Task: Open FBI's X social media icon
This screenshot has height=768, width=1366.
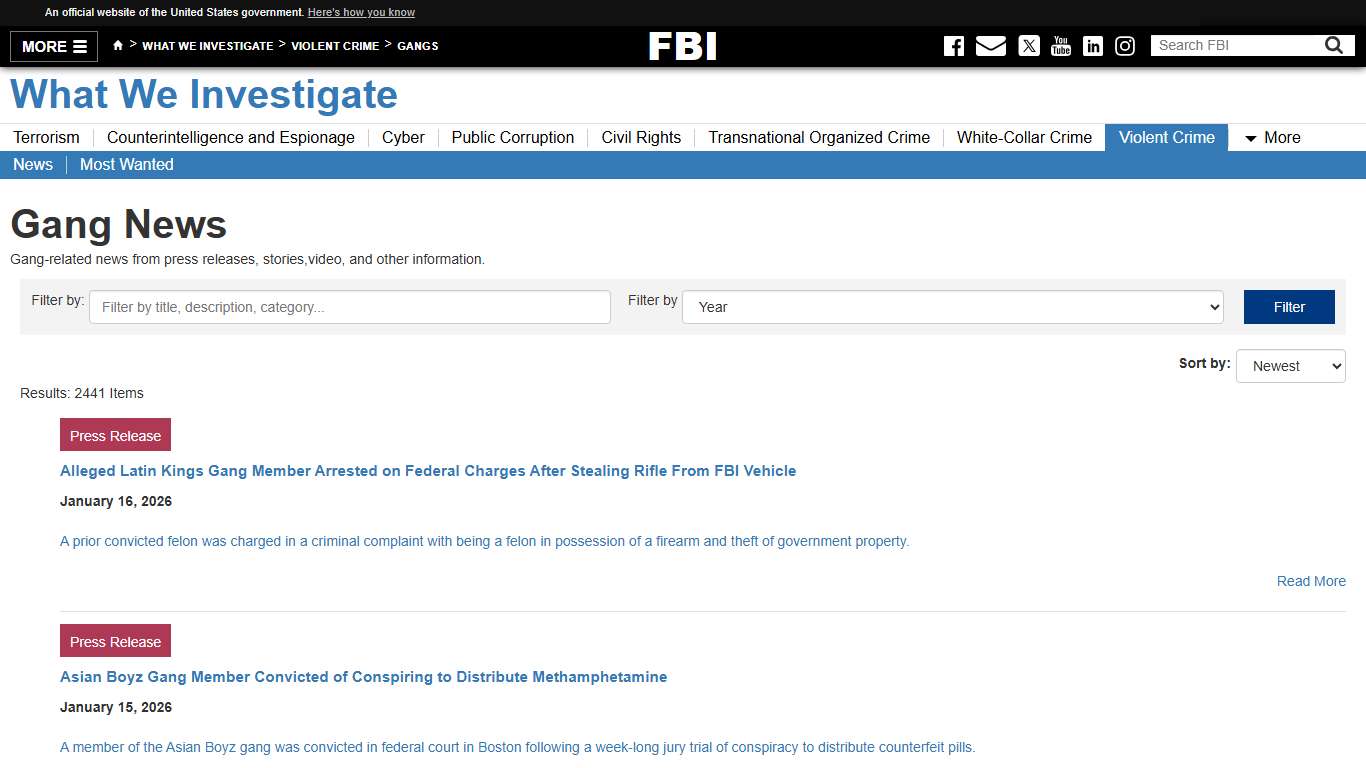Action: [1028, 45]
